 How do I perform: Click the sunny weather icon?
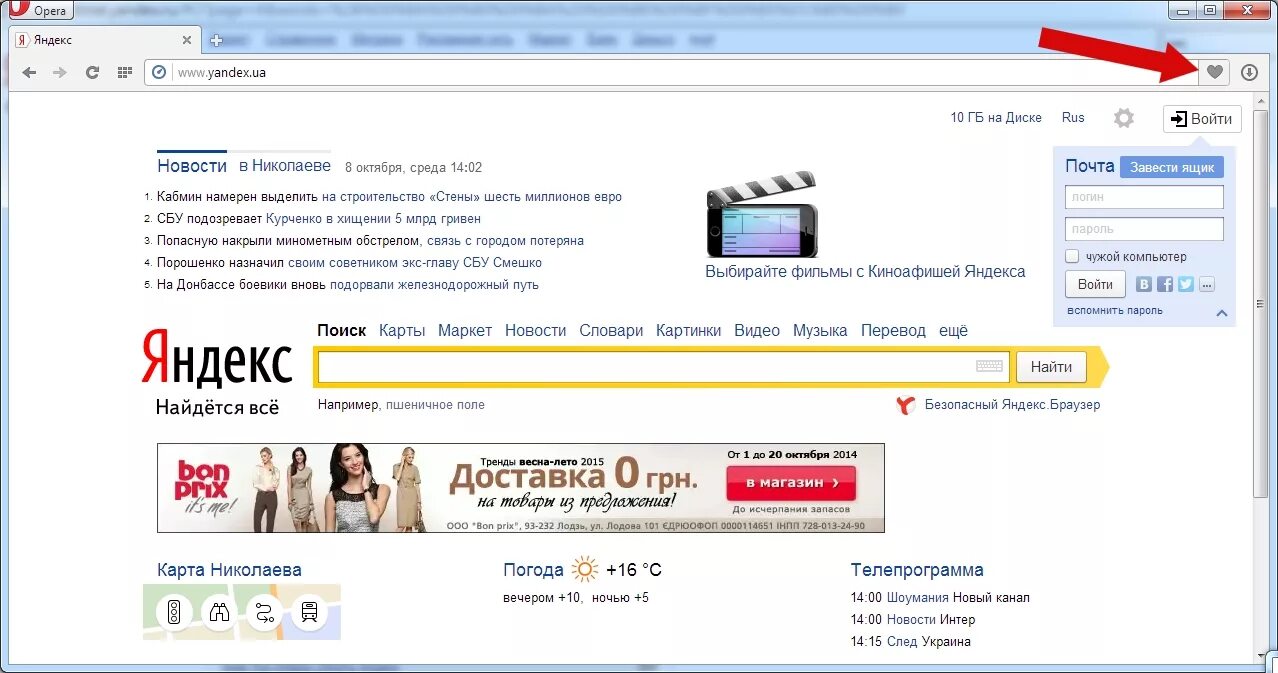click(x=585, y=570)
